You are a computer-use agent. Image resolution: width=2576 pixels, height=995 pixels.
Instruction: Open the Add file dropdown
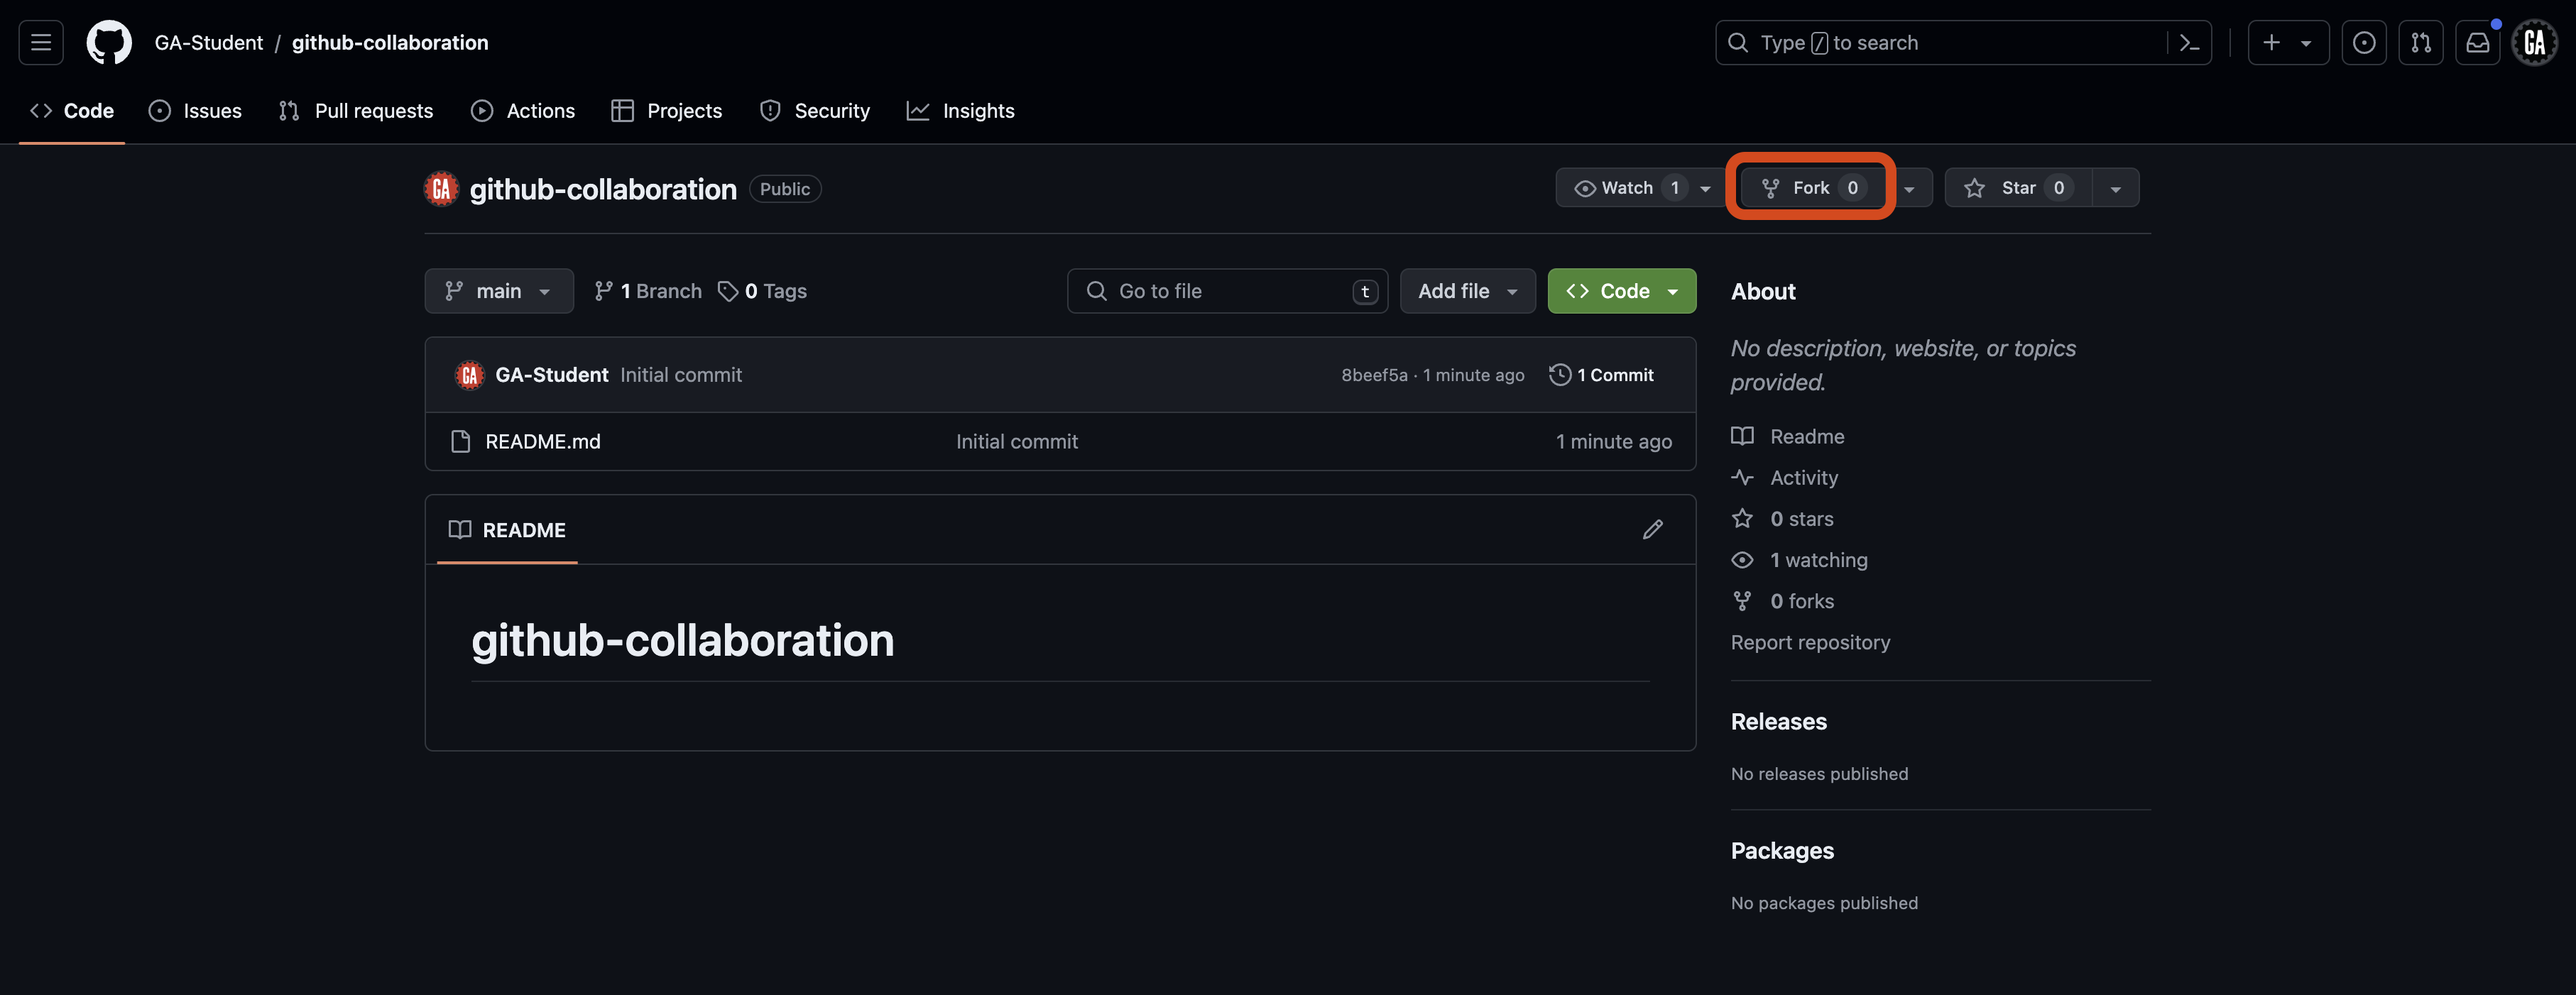(1467, 291)
